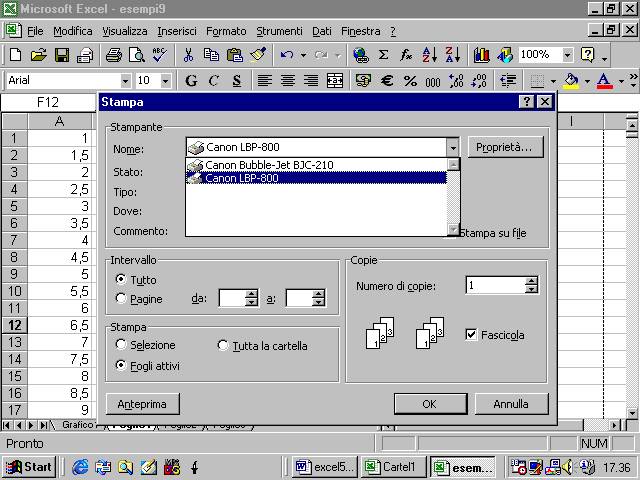Viewport: 640px width, 480px height.
Task: Open the fx function wizard
Action: click(406, 55)
